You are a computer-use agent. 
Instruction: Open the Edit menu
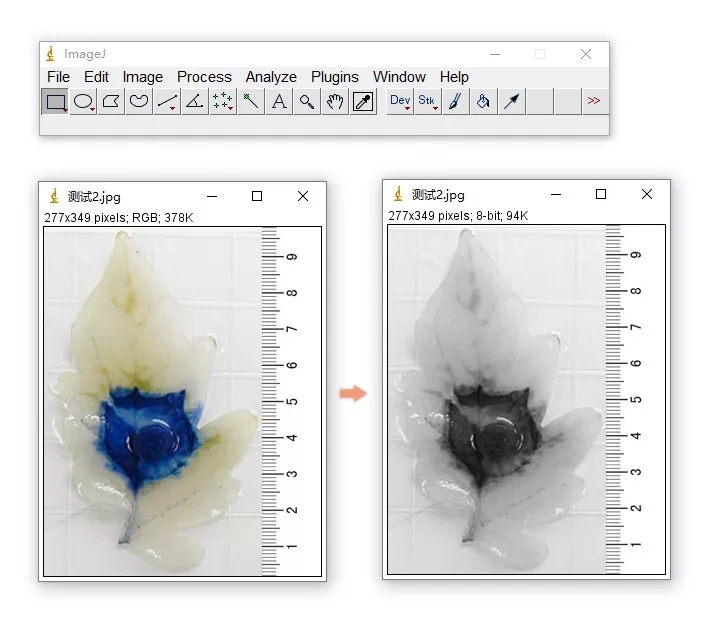click(x=96, y=77)
